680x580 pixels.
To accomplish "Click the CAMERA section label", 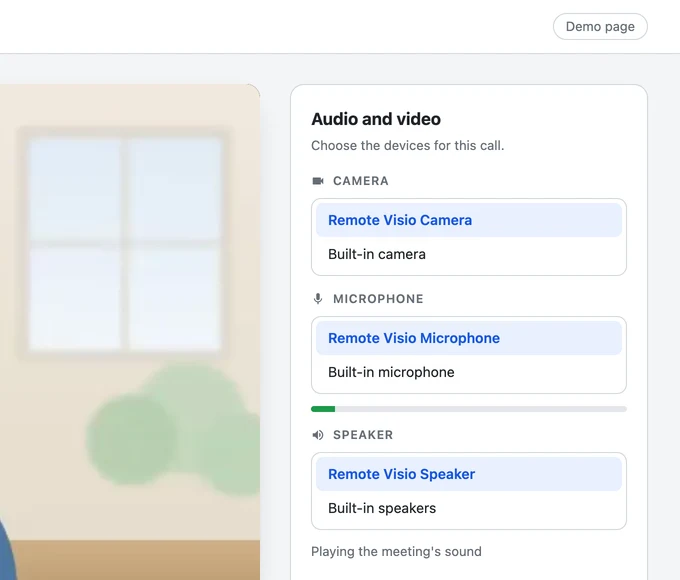I will tap(361, 181).
